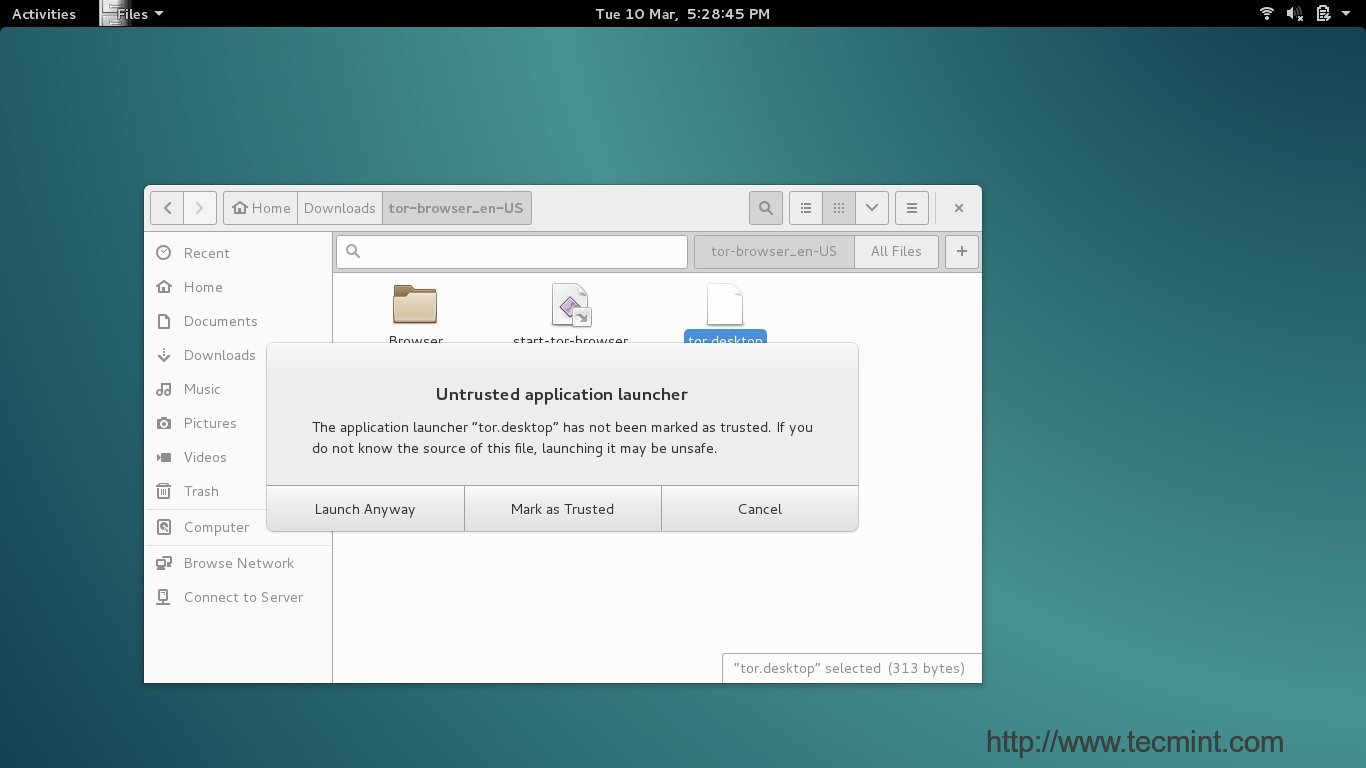
Task: Navigate to Downloads in path bar
Action: (339, 208)
